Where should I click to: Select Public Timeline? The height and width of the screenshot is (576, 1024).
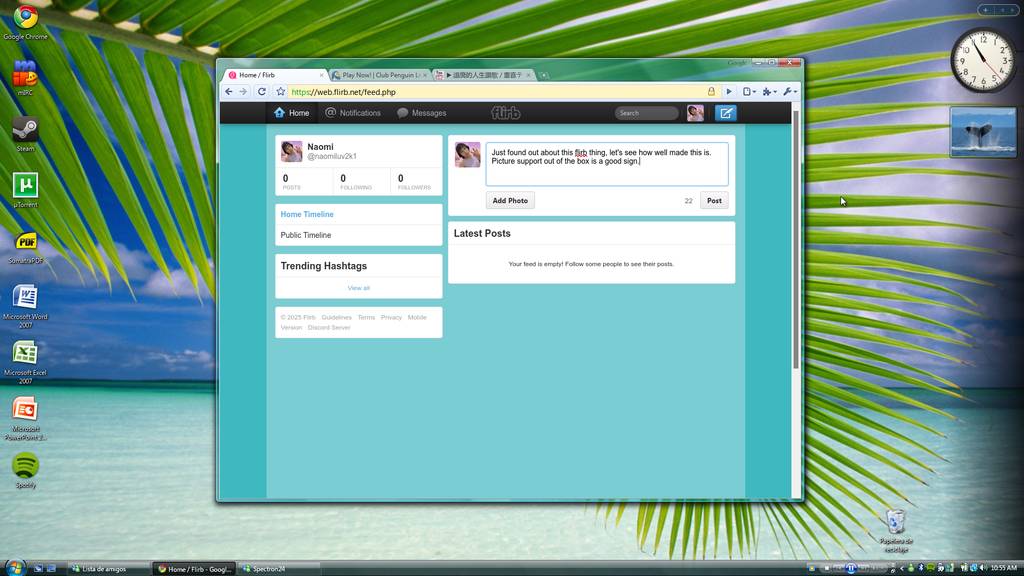tap(306, 235)
